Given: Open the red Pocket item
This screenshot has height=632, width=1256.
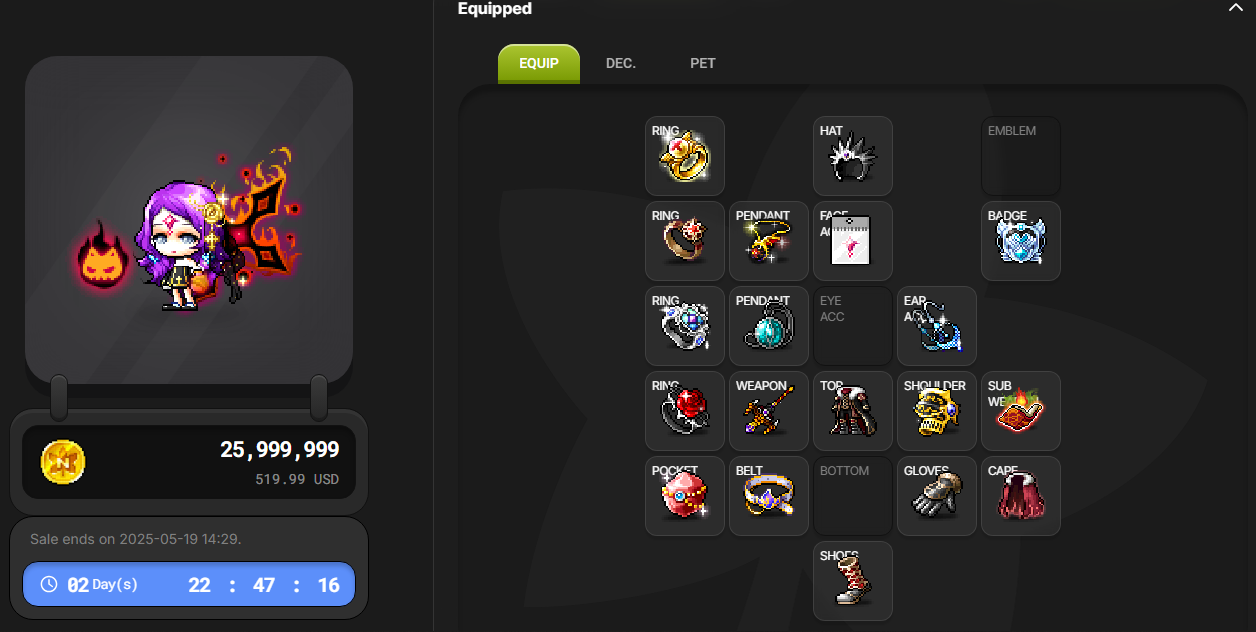Looking at the screenshot, I should (685, 496).
